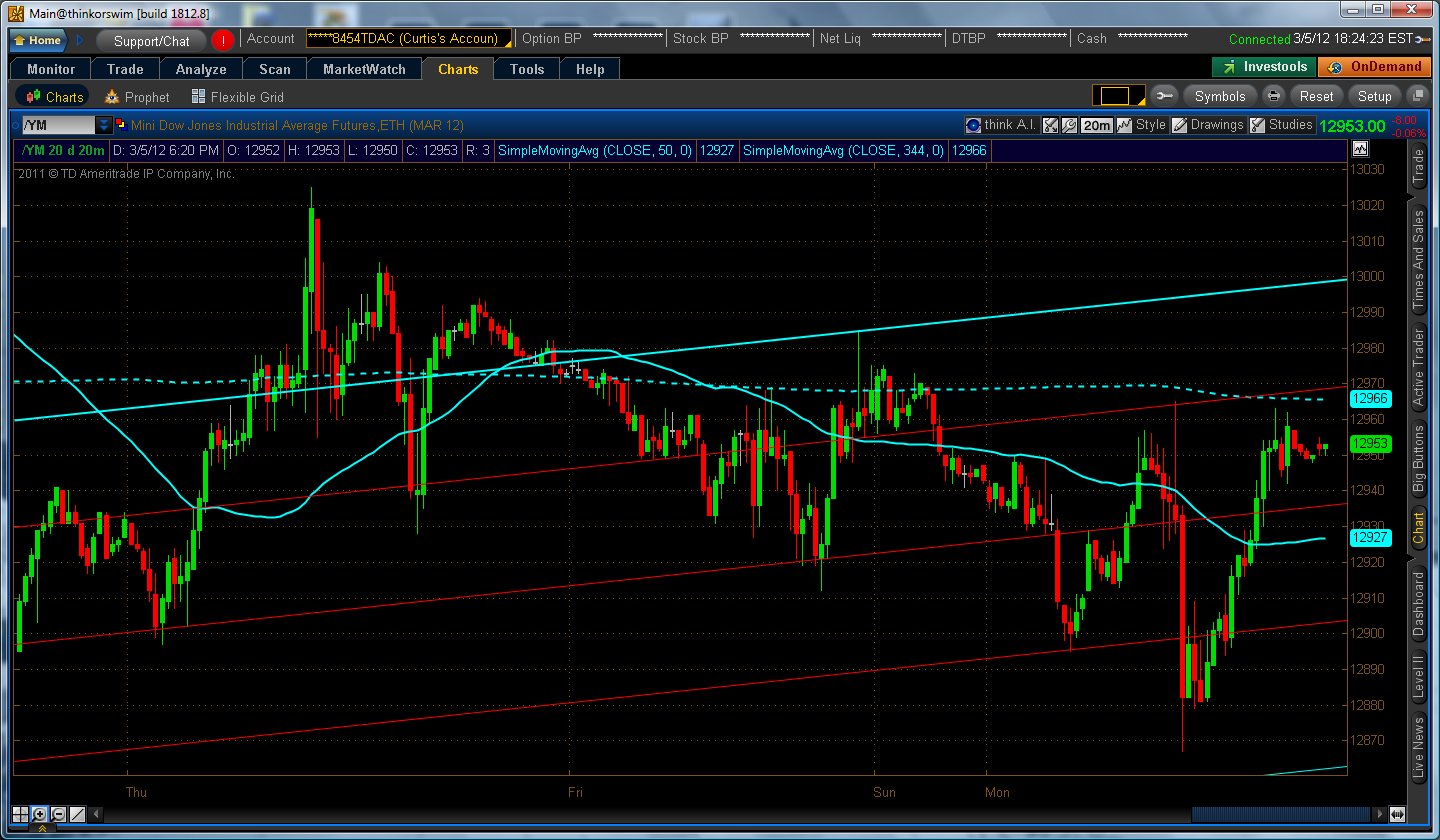Click the 12966 cyan price axis label
This screenshot has width=1440, height=840.
[1369, 398]
